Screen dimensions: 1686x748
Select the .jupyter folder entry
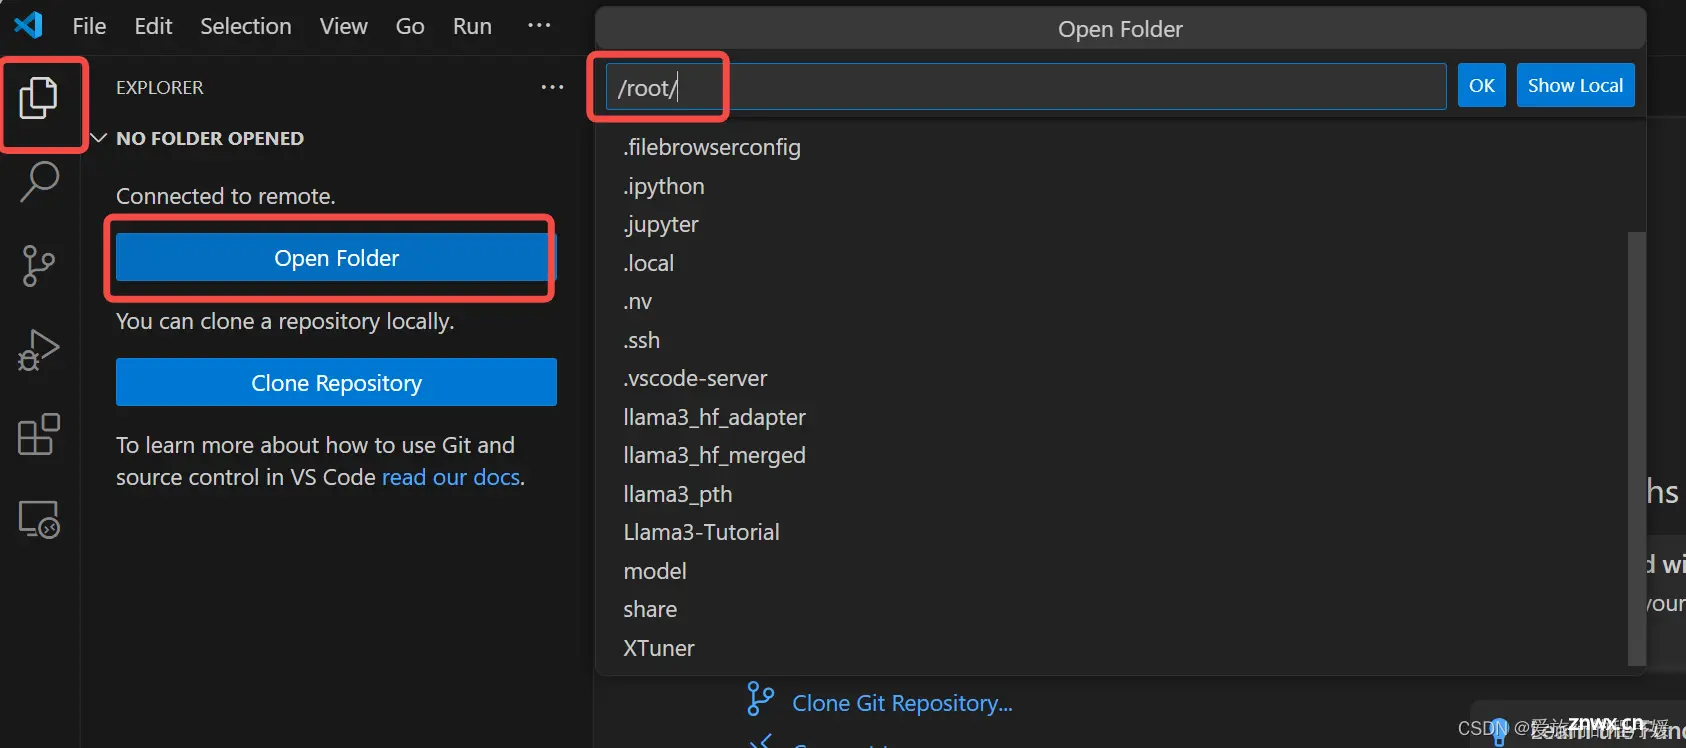click(1111, 225)
